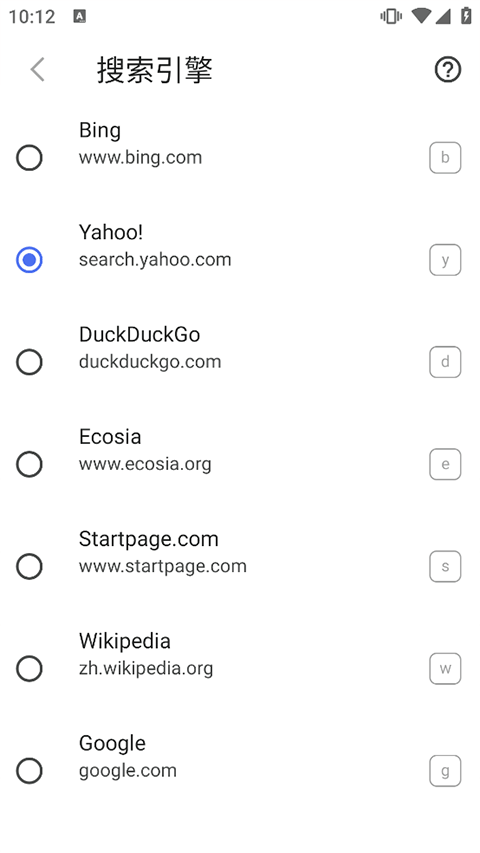Click Bing's shortcut key badge b
The width and height of the screenshot is (480, 853).
click(x=445, y=158)
